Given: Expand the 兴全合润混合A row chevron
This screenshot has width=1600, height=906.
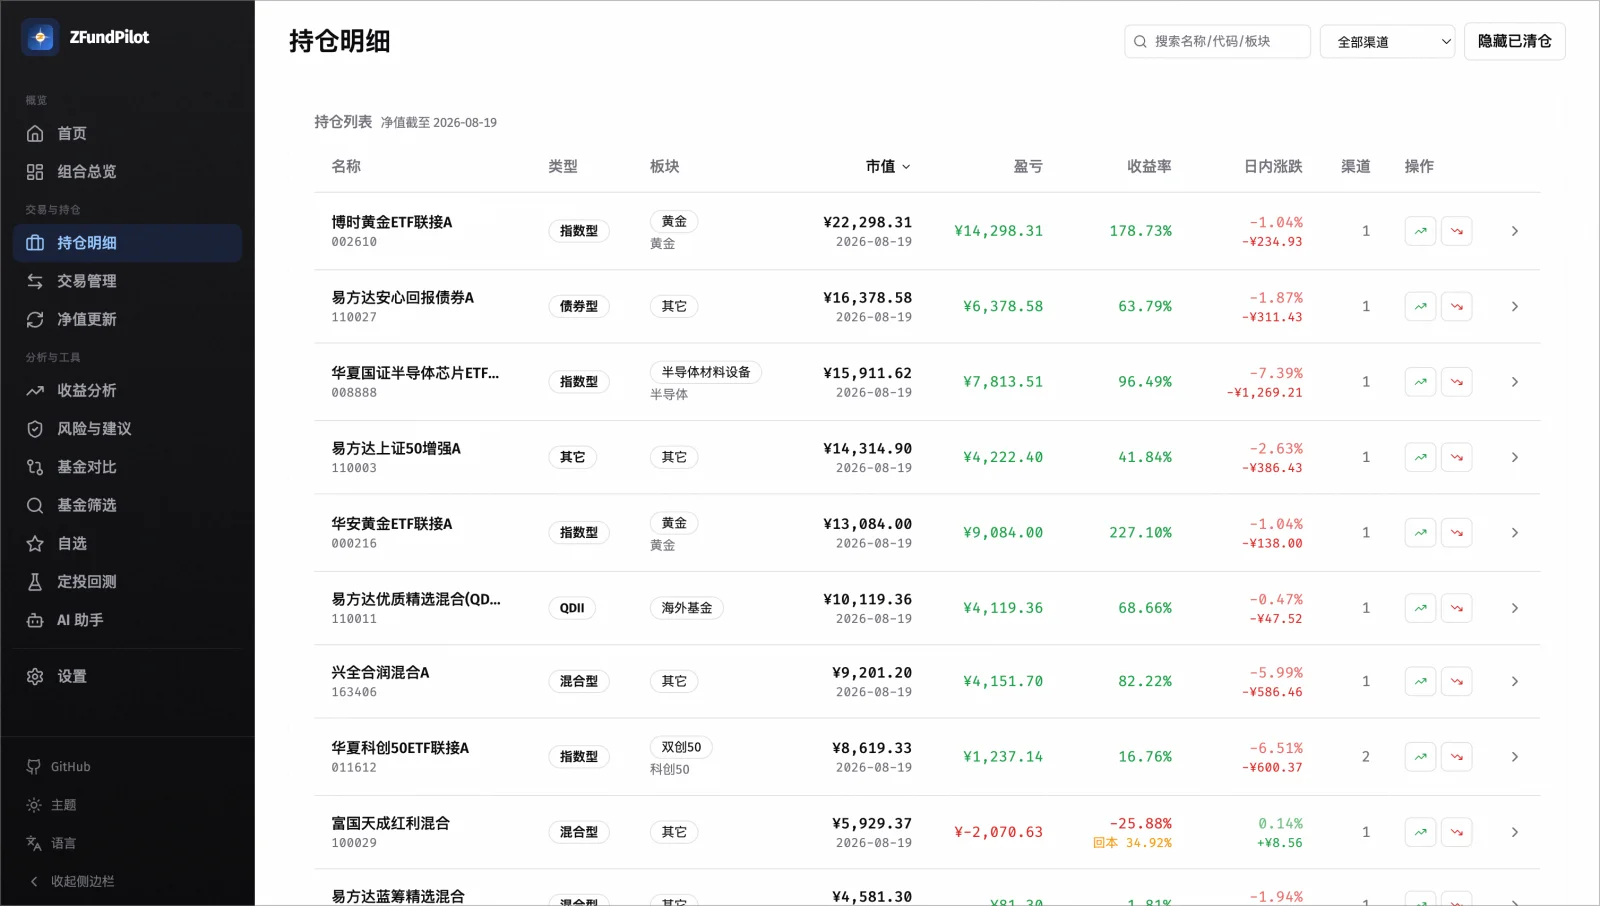Looking at the screenshot, I should point(1514,681).
